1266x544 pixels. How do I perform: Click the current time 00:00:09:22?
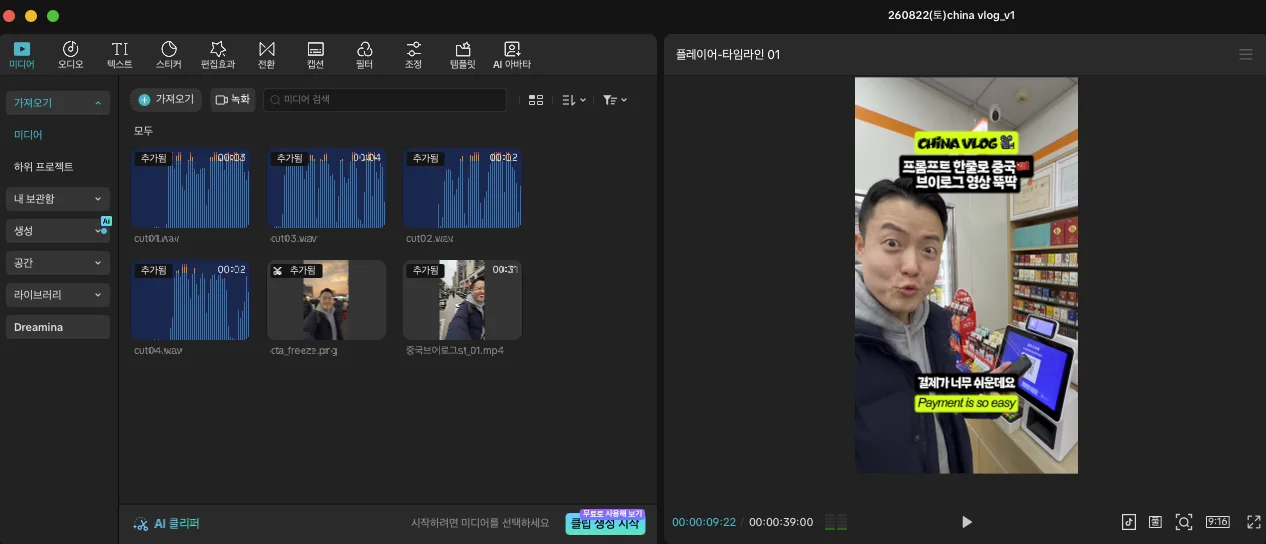(x=704, y=522)
